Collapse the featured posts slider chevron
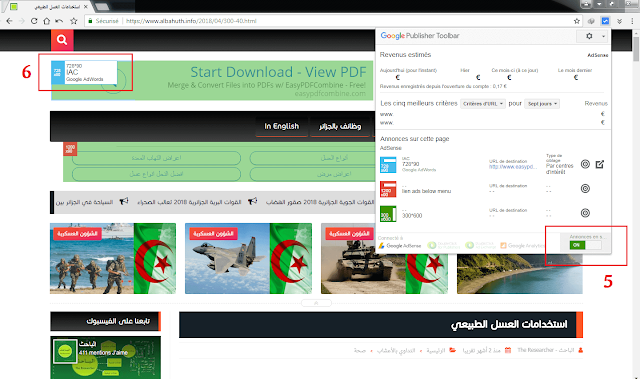 (x=316, y=303)
